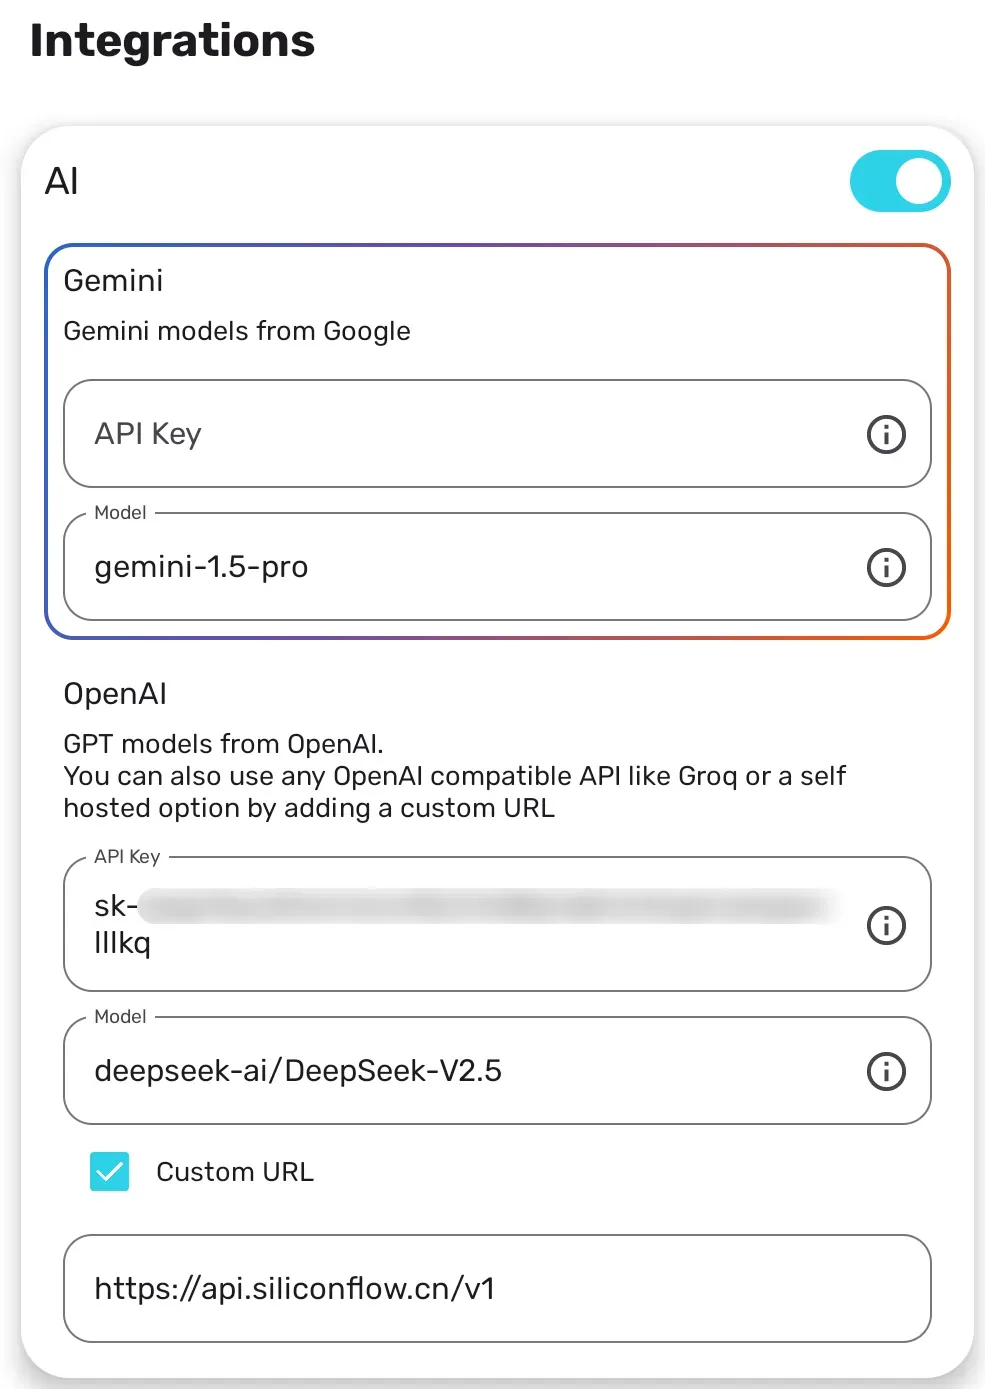
Task: Edit the deepseek-ai/DeepSeek-V2.5 model field
Action: (497, 1071)
